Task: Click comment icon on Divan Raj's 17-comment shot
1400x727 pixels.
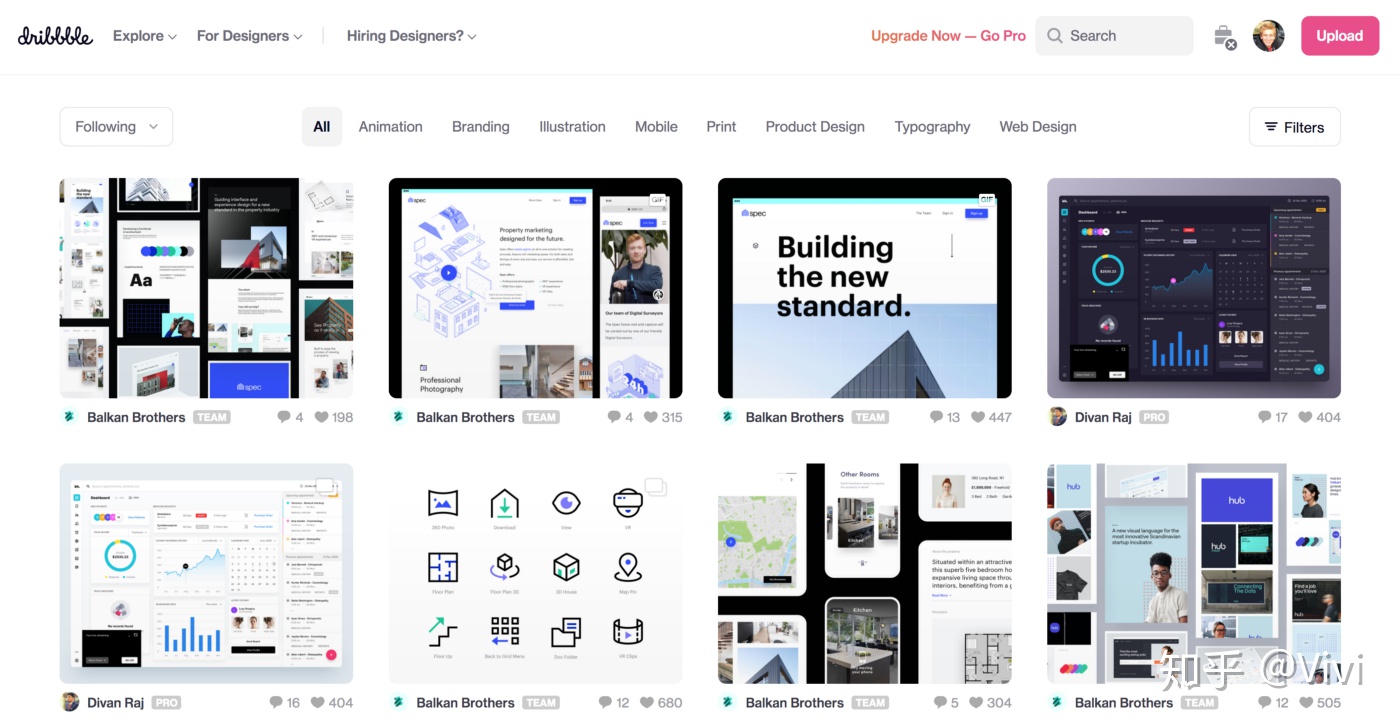Action: click(1265, 417)
